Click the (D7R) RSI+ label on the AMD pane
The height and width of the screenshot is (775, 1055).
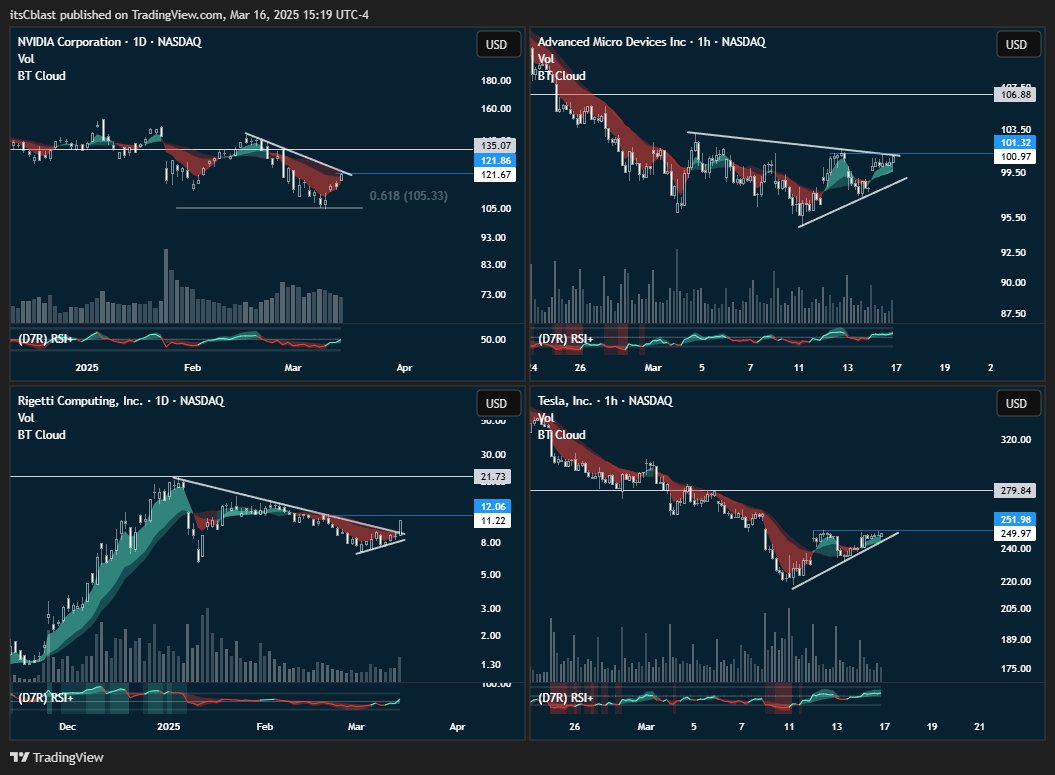[x=565, y=338]
